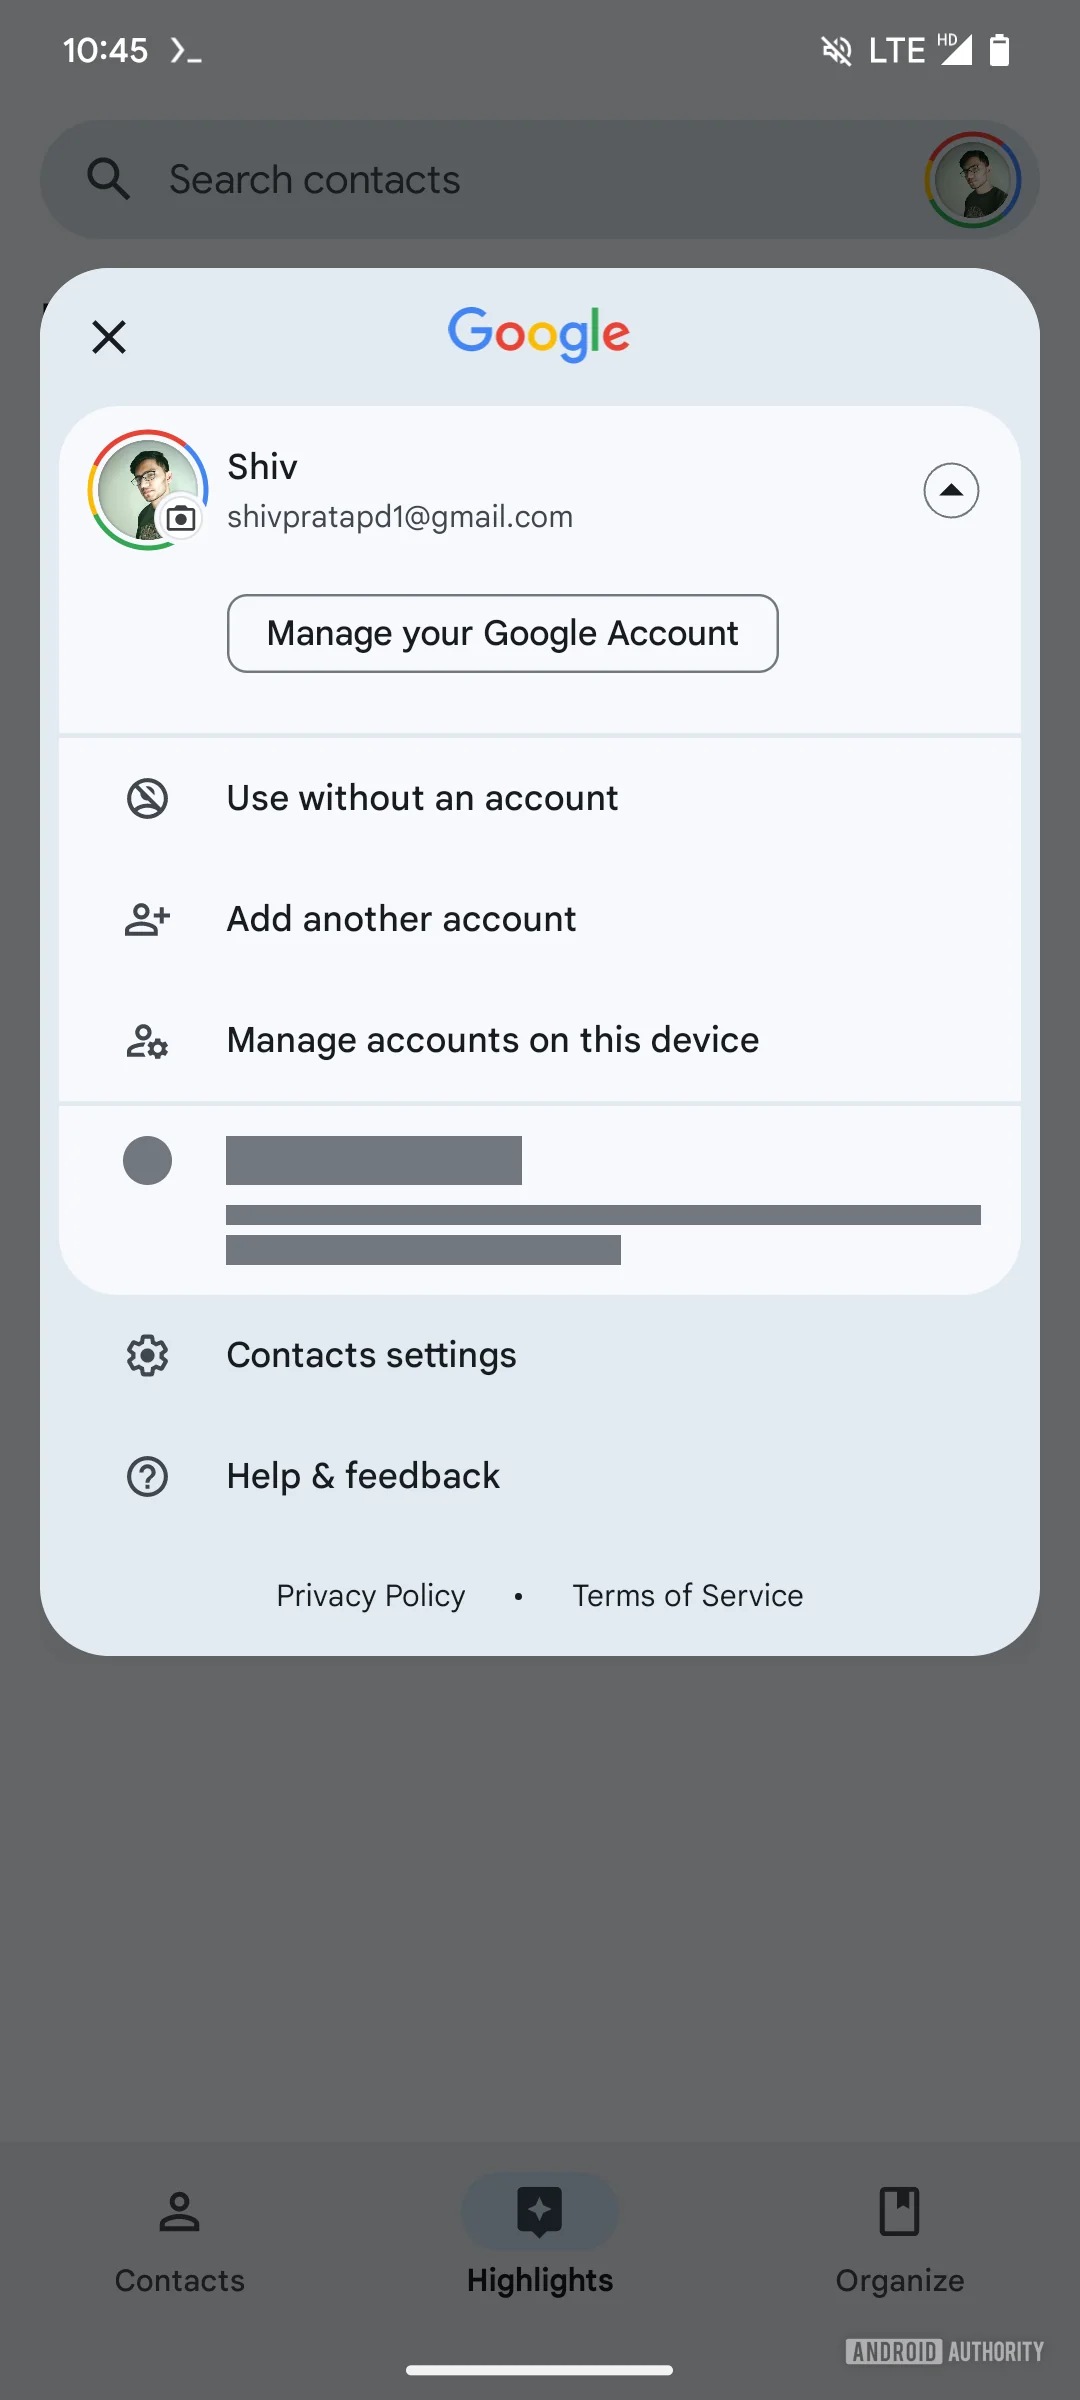Open Help & feedback question icon
Screen dimensions: 1080x2400
[147, 1477]
